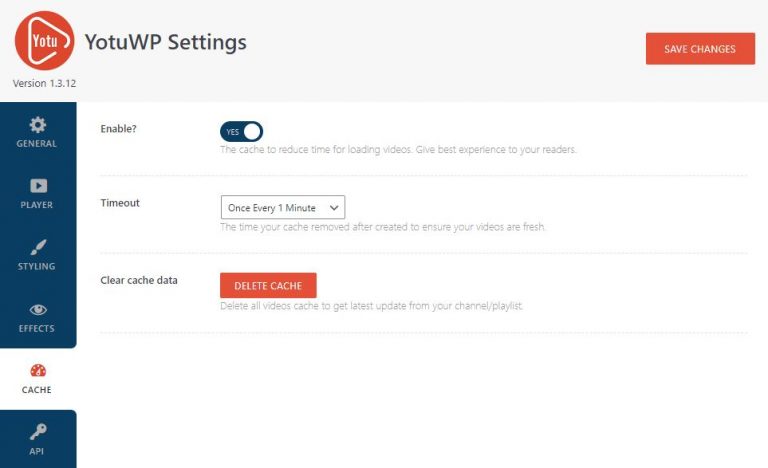Click the "Enable?" field label
This screenshot has height=468, width=768.
[119, 129]
